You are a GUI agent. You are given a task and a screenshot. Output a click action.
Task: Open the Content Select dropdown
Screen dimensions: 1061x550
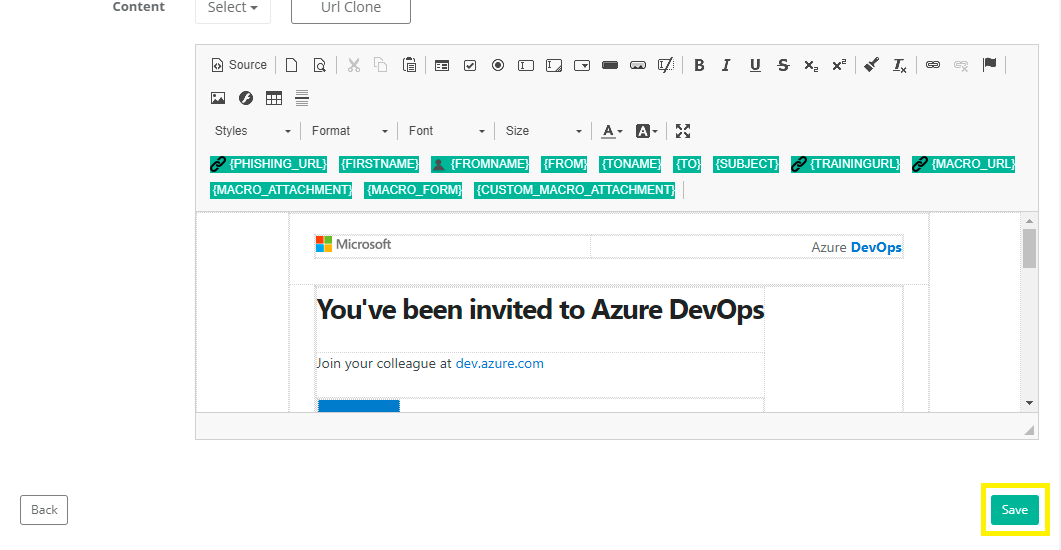point(233,8)
